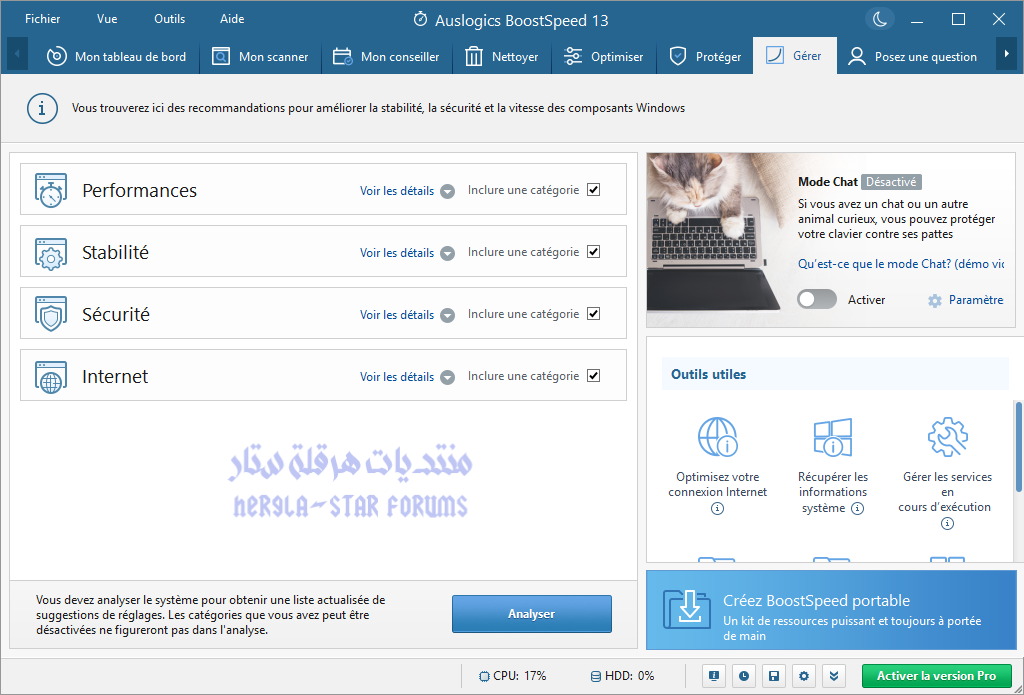
Task: Click the Paramètre gear icon
Action: click(x=935, y=300)
